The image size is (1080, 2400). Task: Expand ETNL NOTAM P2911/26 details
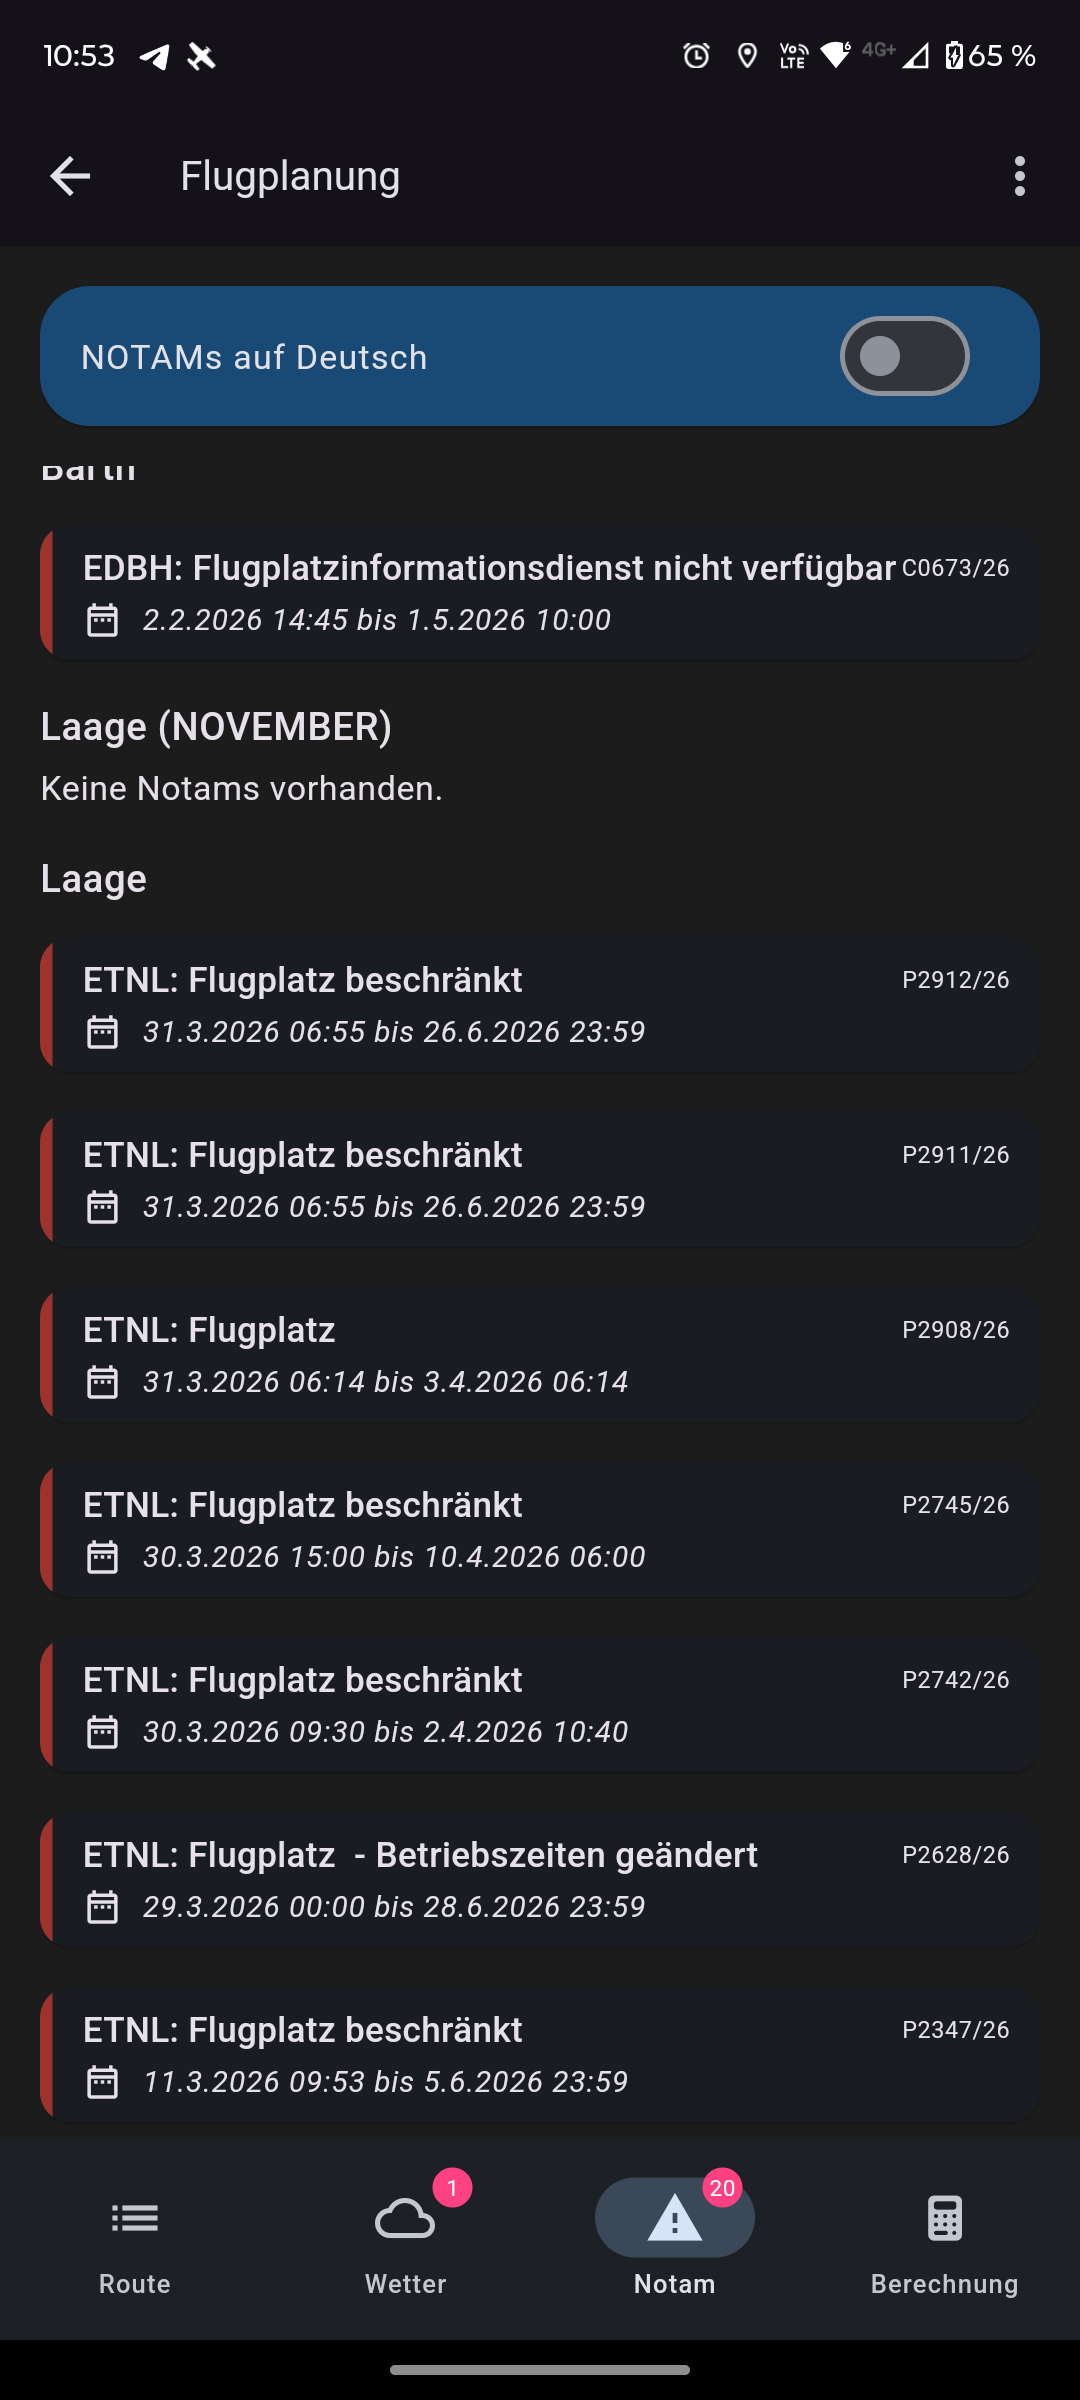pyautogui.click(x=540, y=1180)
